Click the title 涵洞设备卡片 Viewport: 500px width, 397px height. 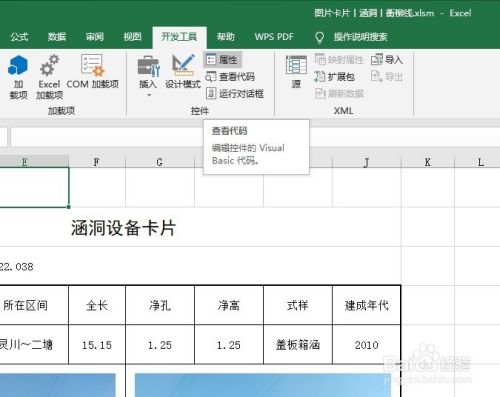point(123,228)
